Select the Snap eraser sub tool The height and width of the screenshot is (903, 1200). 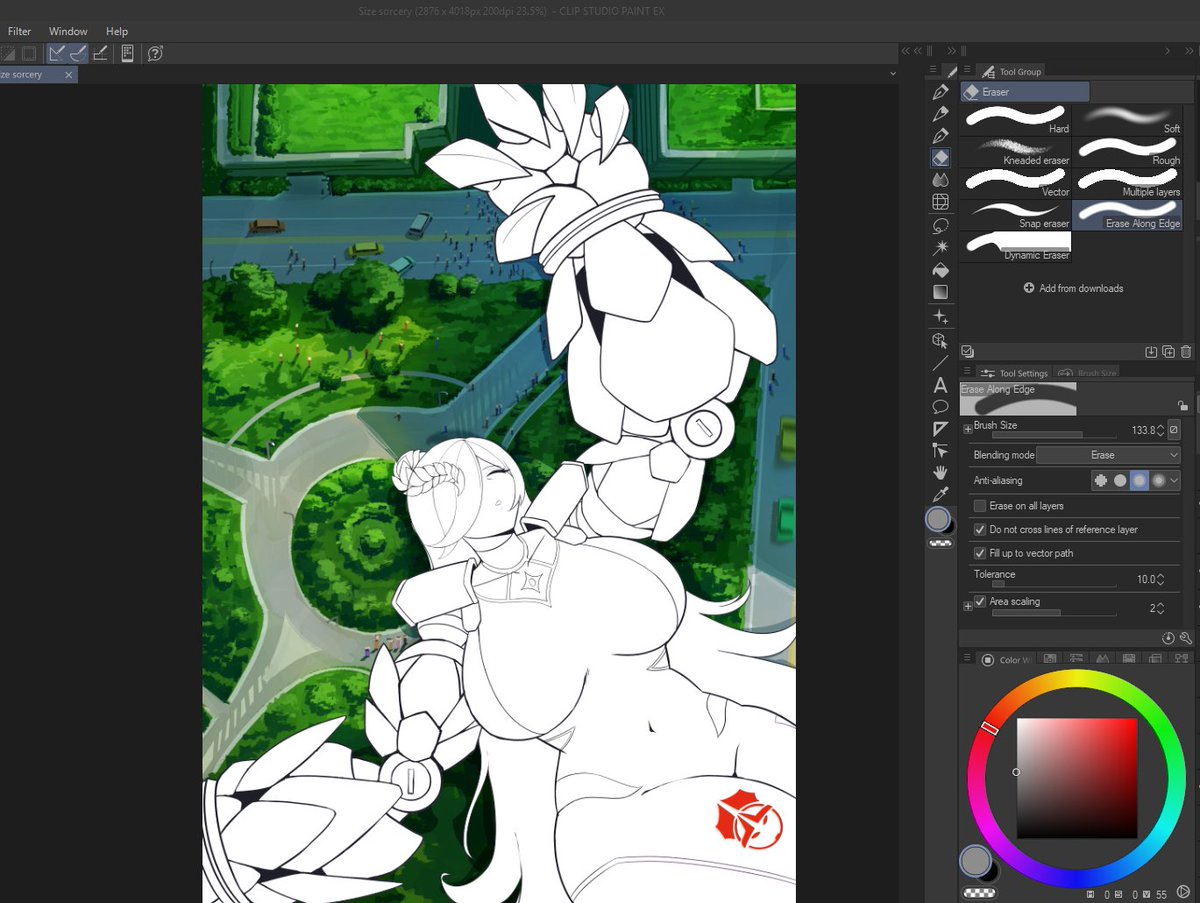pyautogui.click(x=1016, y=216)
